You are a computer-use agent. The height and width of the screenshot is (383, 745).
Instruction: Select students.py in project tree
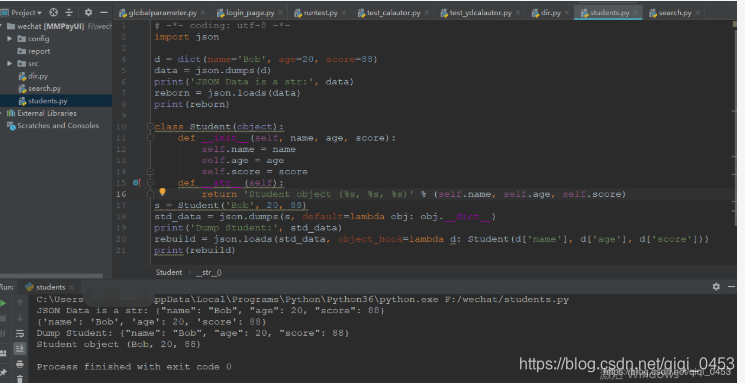coord(43,101)
